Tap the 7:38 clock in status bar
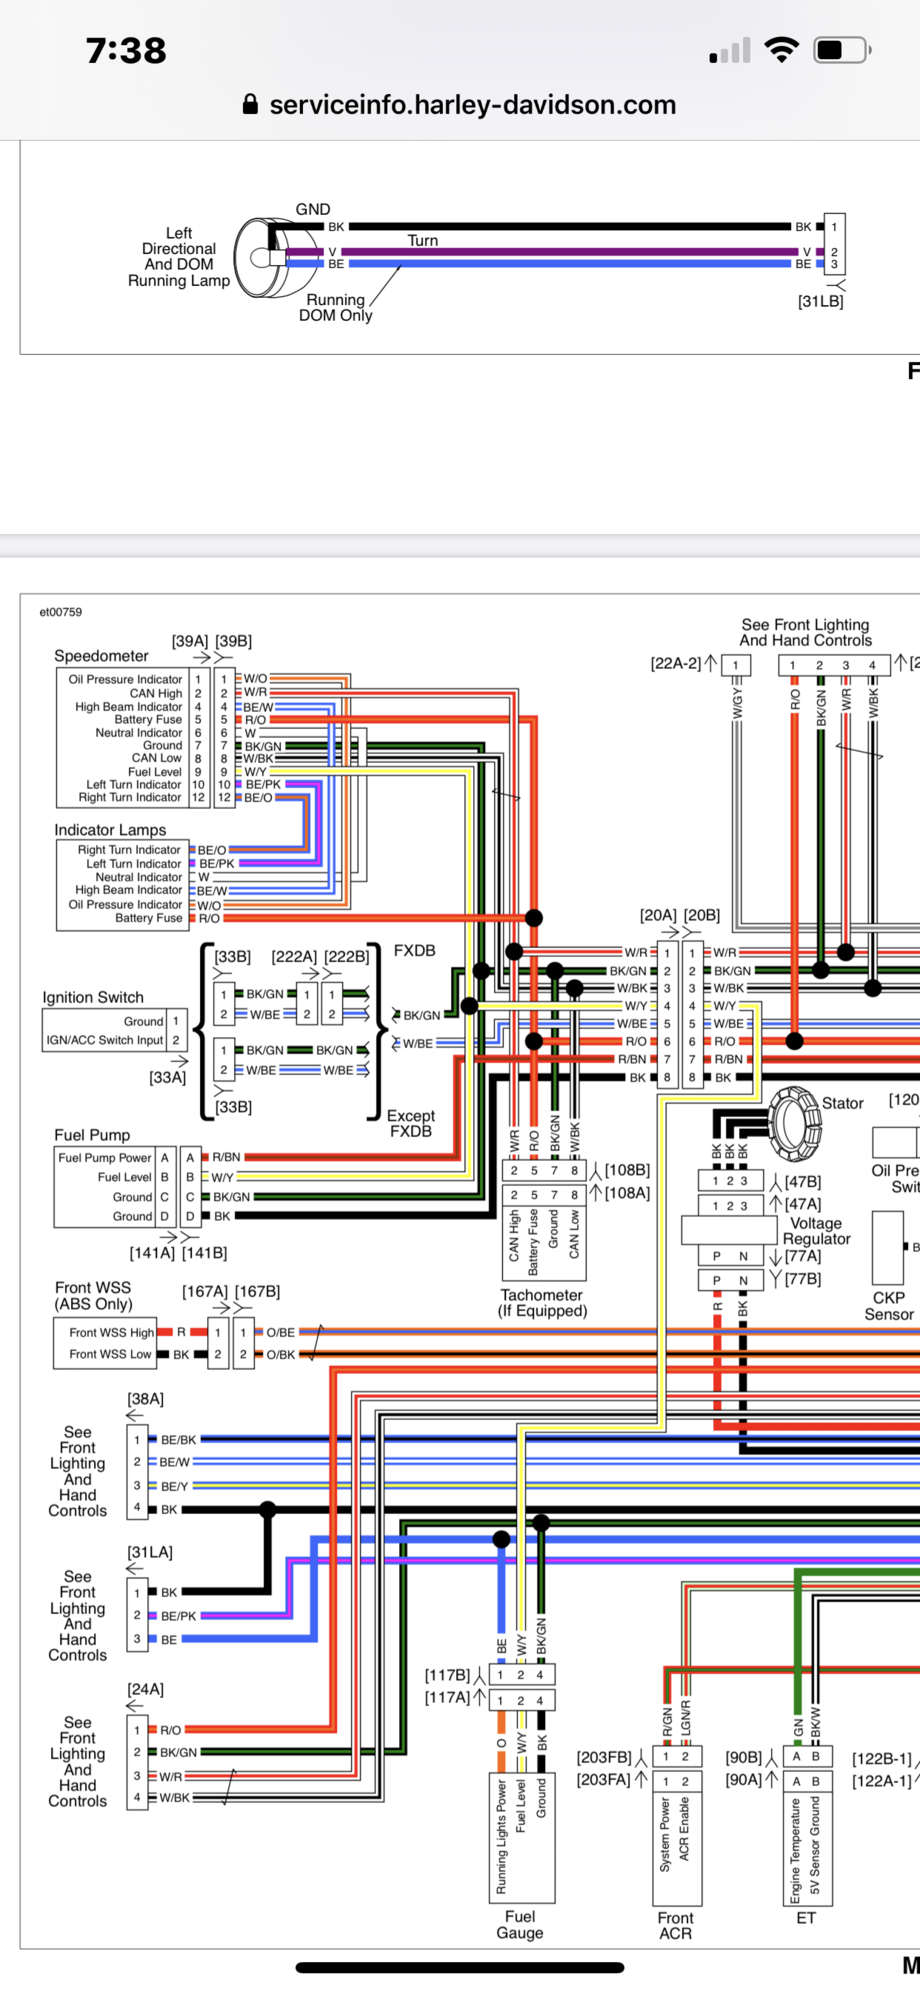 click(126, 50)
